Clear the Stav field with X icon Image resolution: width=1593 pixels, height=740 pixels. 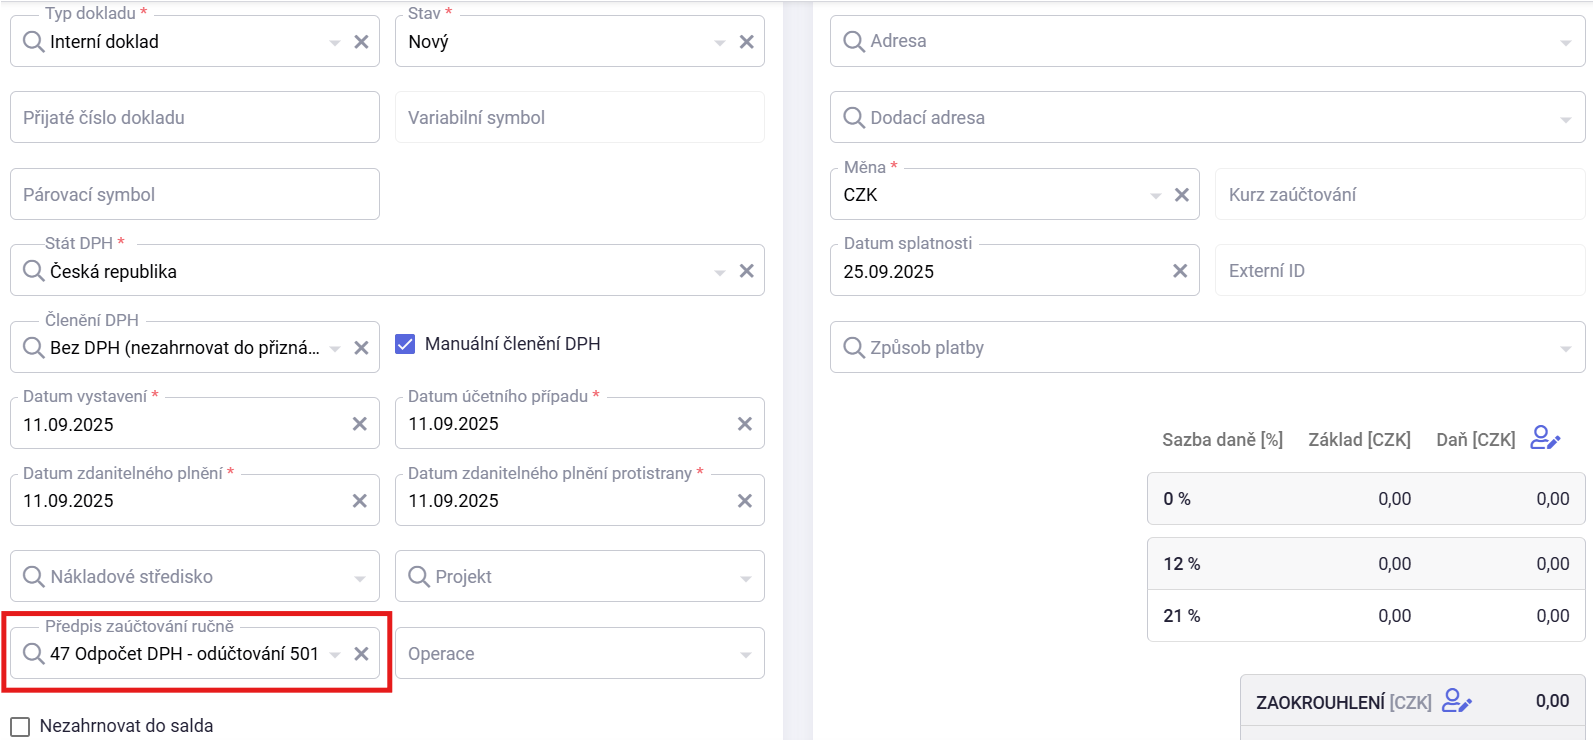(x=746, y=42)
